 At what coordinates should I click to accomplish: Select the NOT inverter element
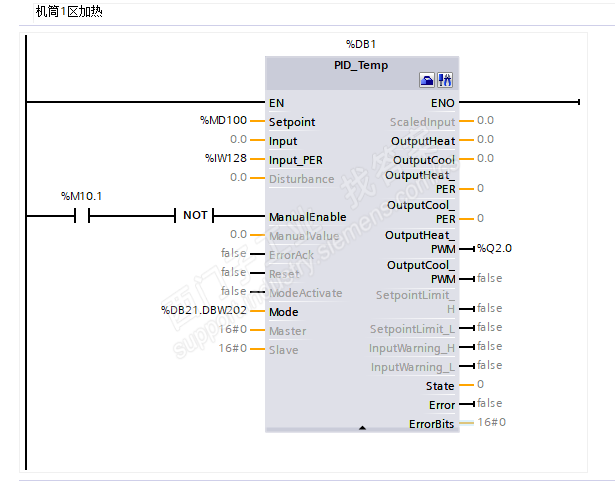(x=195, y=215)
